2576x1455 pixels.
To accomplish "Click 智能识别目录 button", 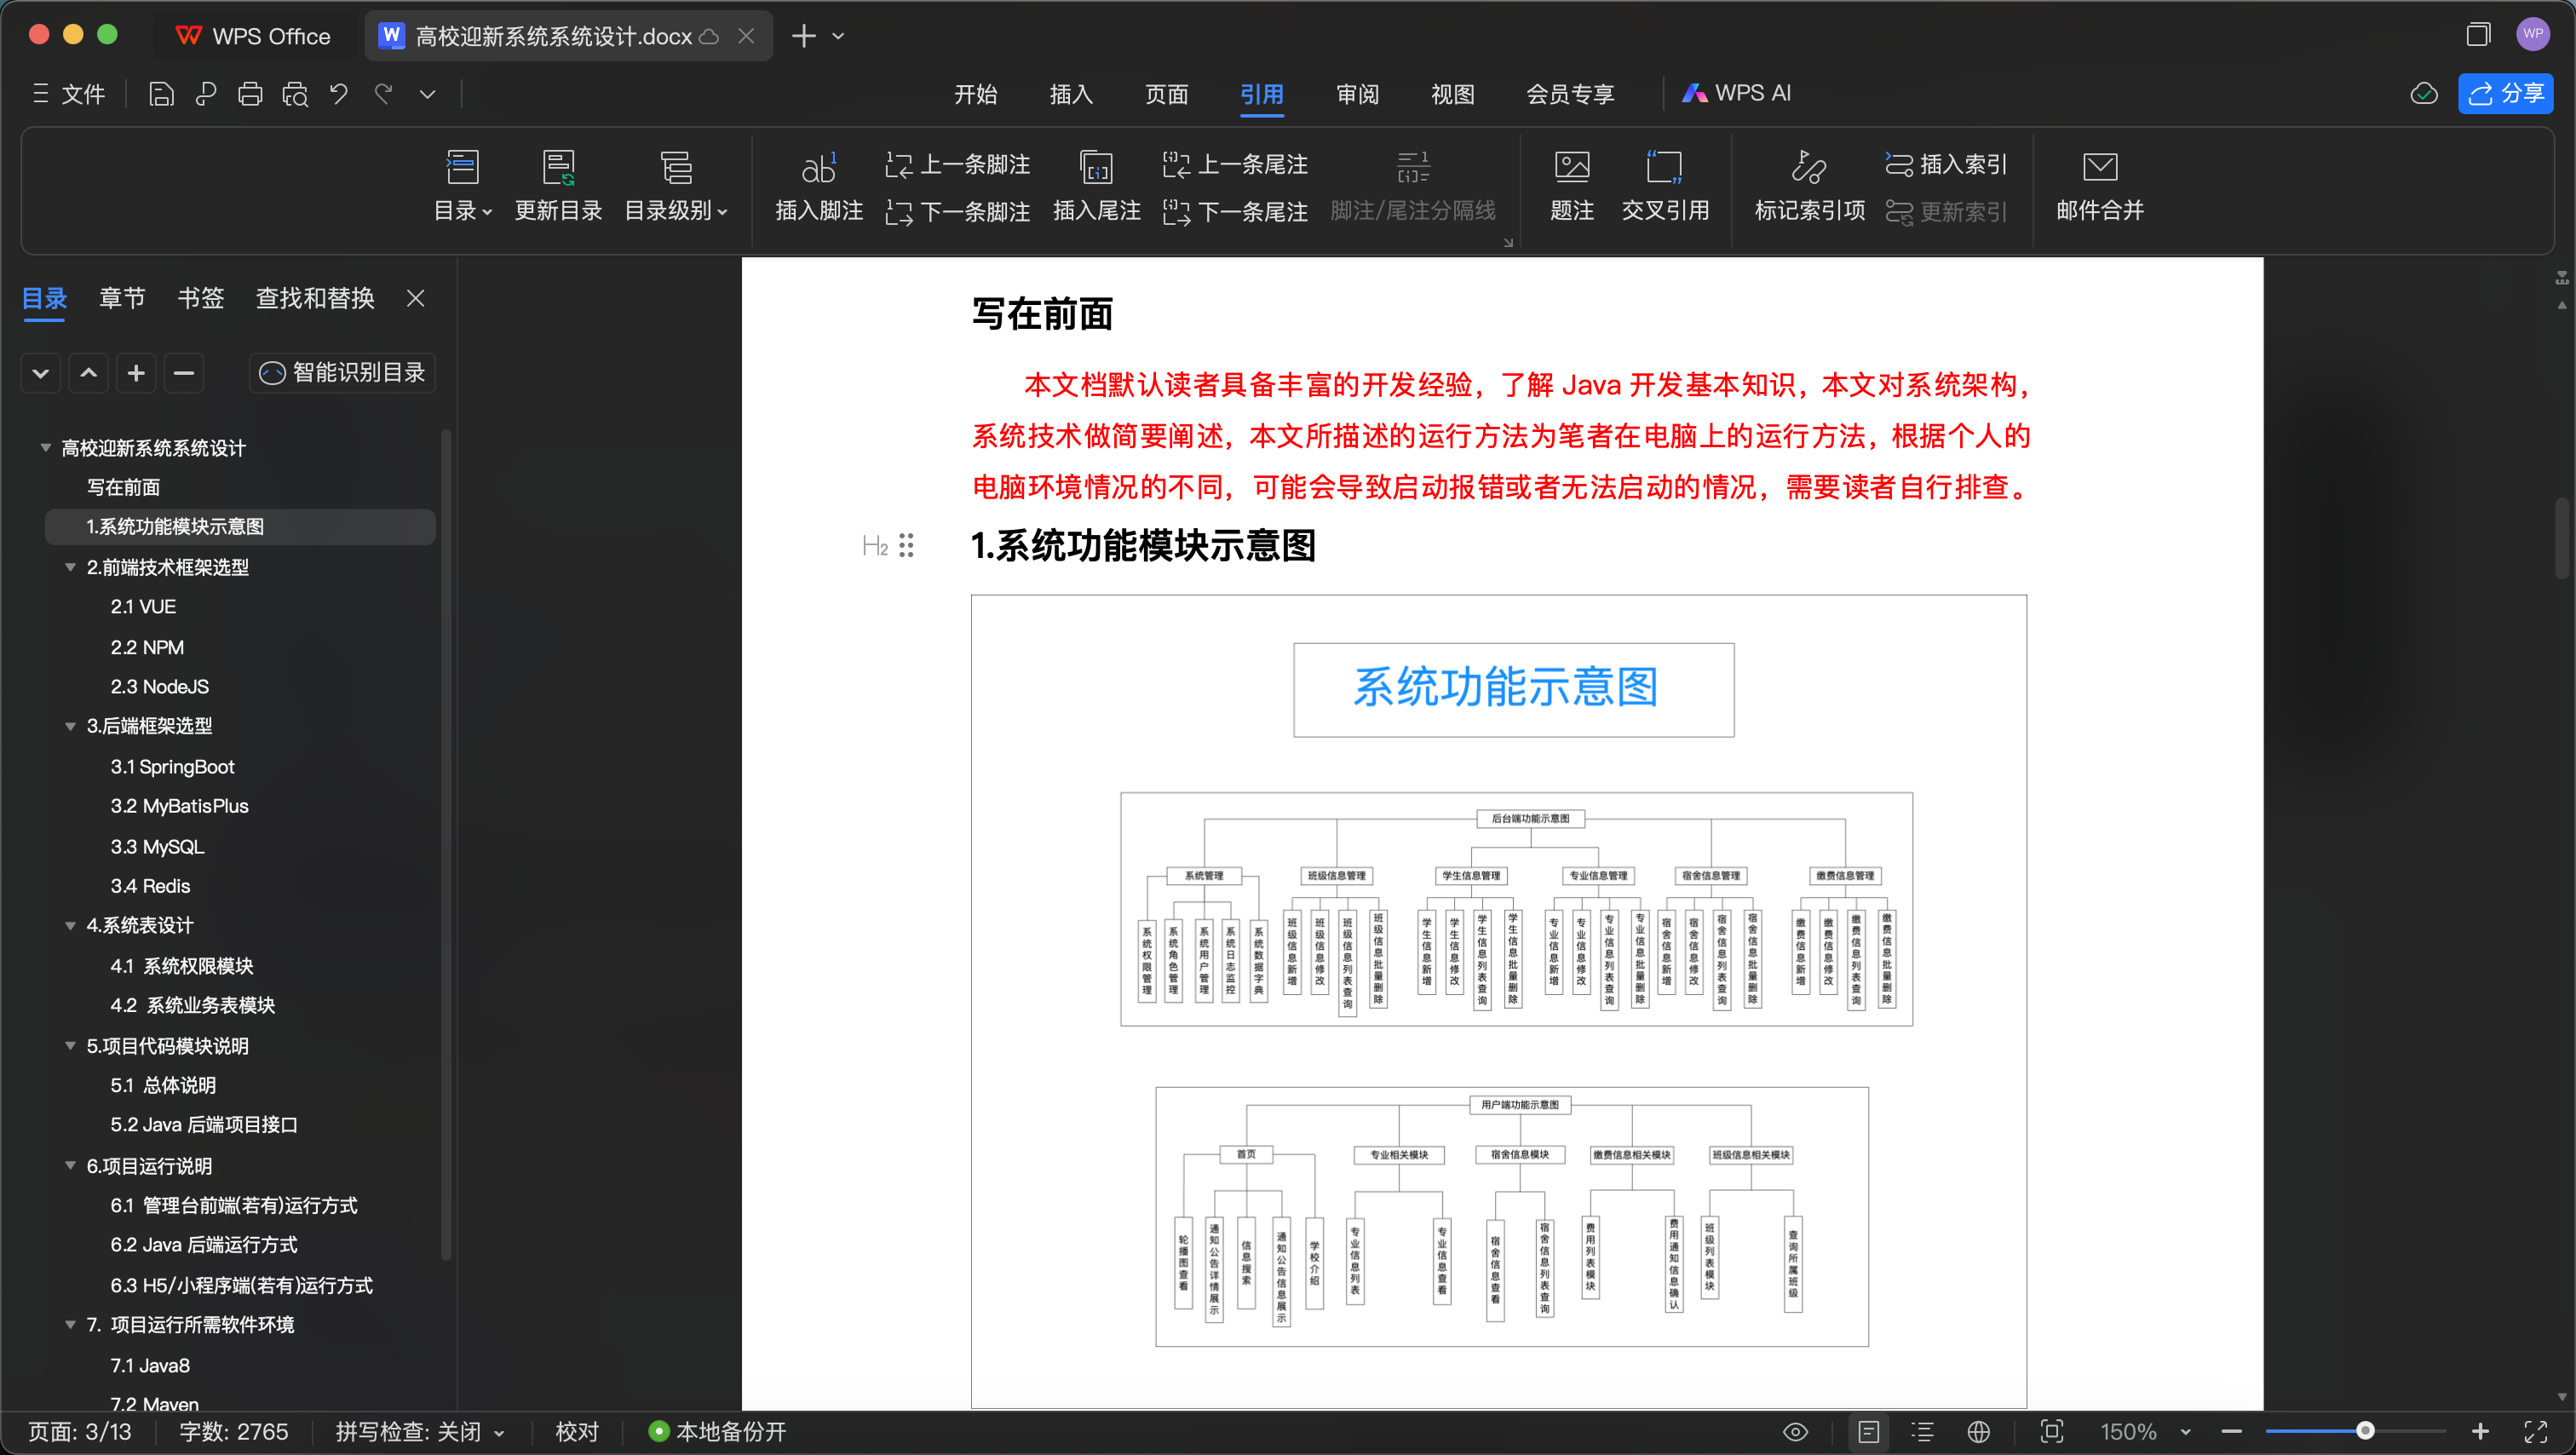I will 342,373.
